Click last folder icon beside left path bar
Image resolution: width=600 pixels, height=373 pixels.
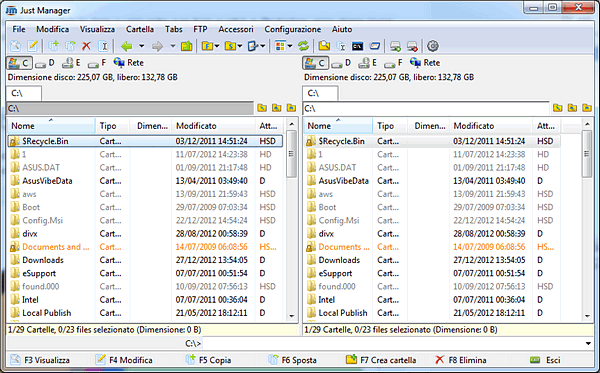tap(291, 108)
